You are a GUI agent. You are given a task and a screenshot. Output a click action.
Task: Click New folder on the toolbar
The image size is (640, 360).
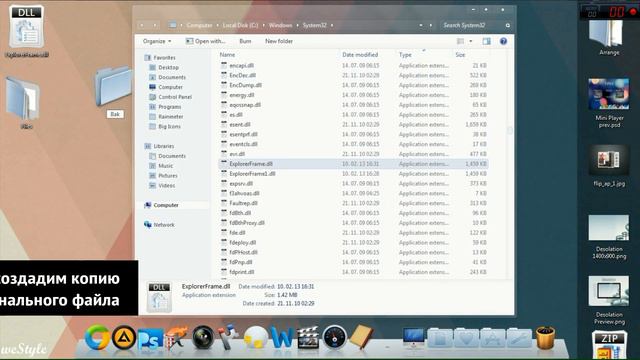[279, 41]
